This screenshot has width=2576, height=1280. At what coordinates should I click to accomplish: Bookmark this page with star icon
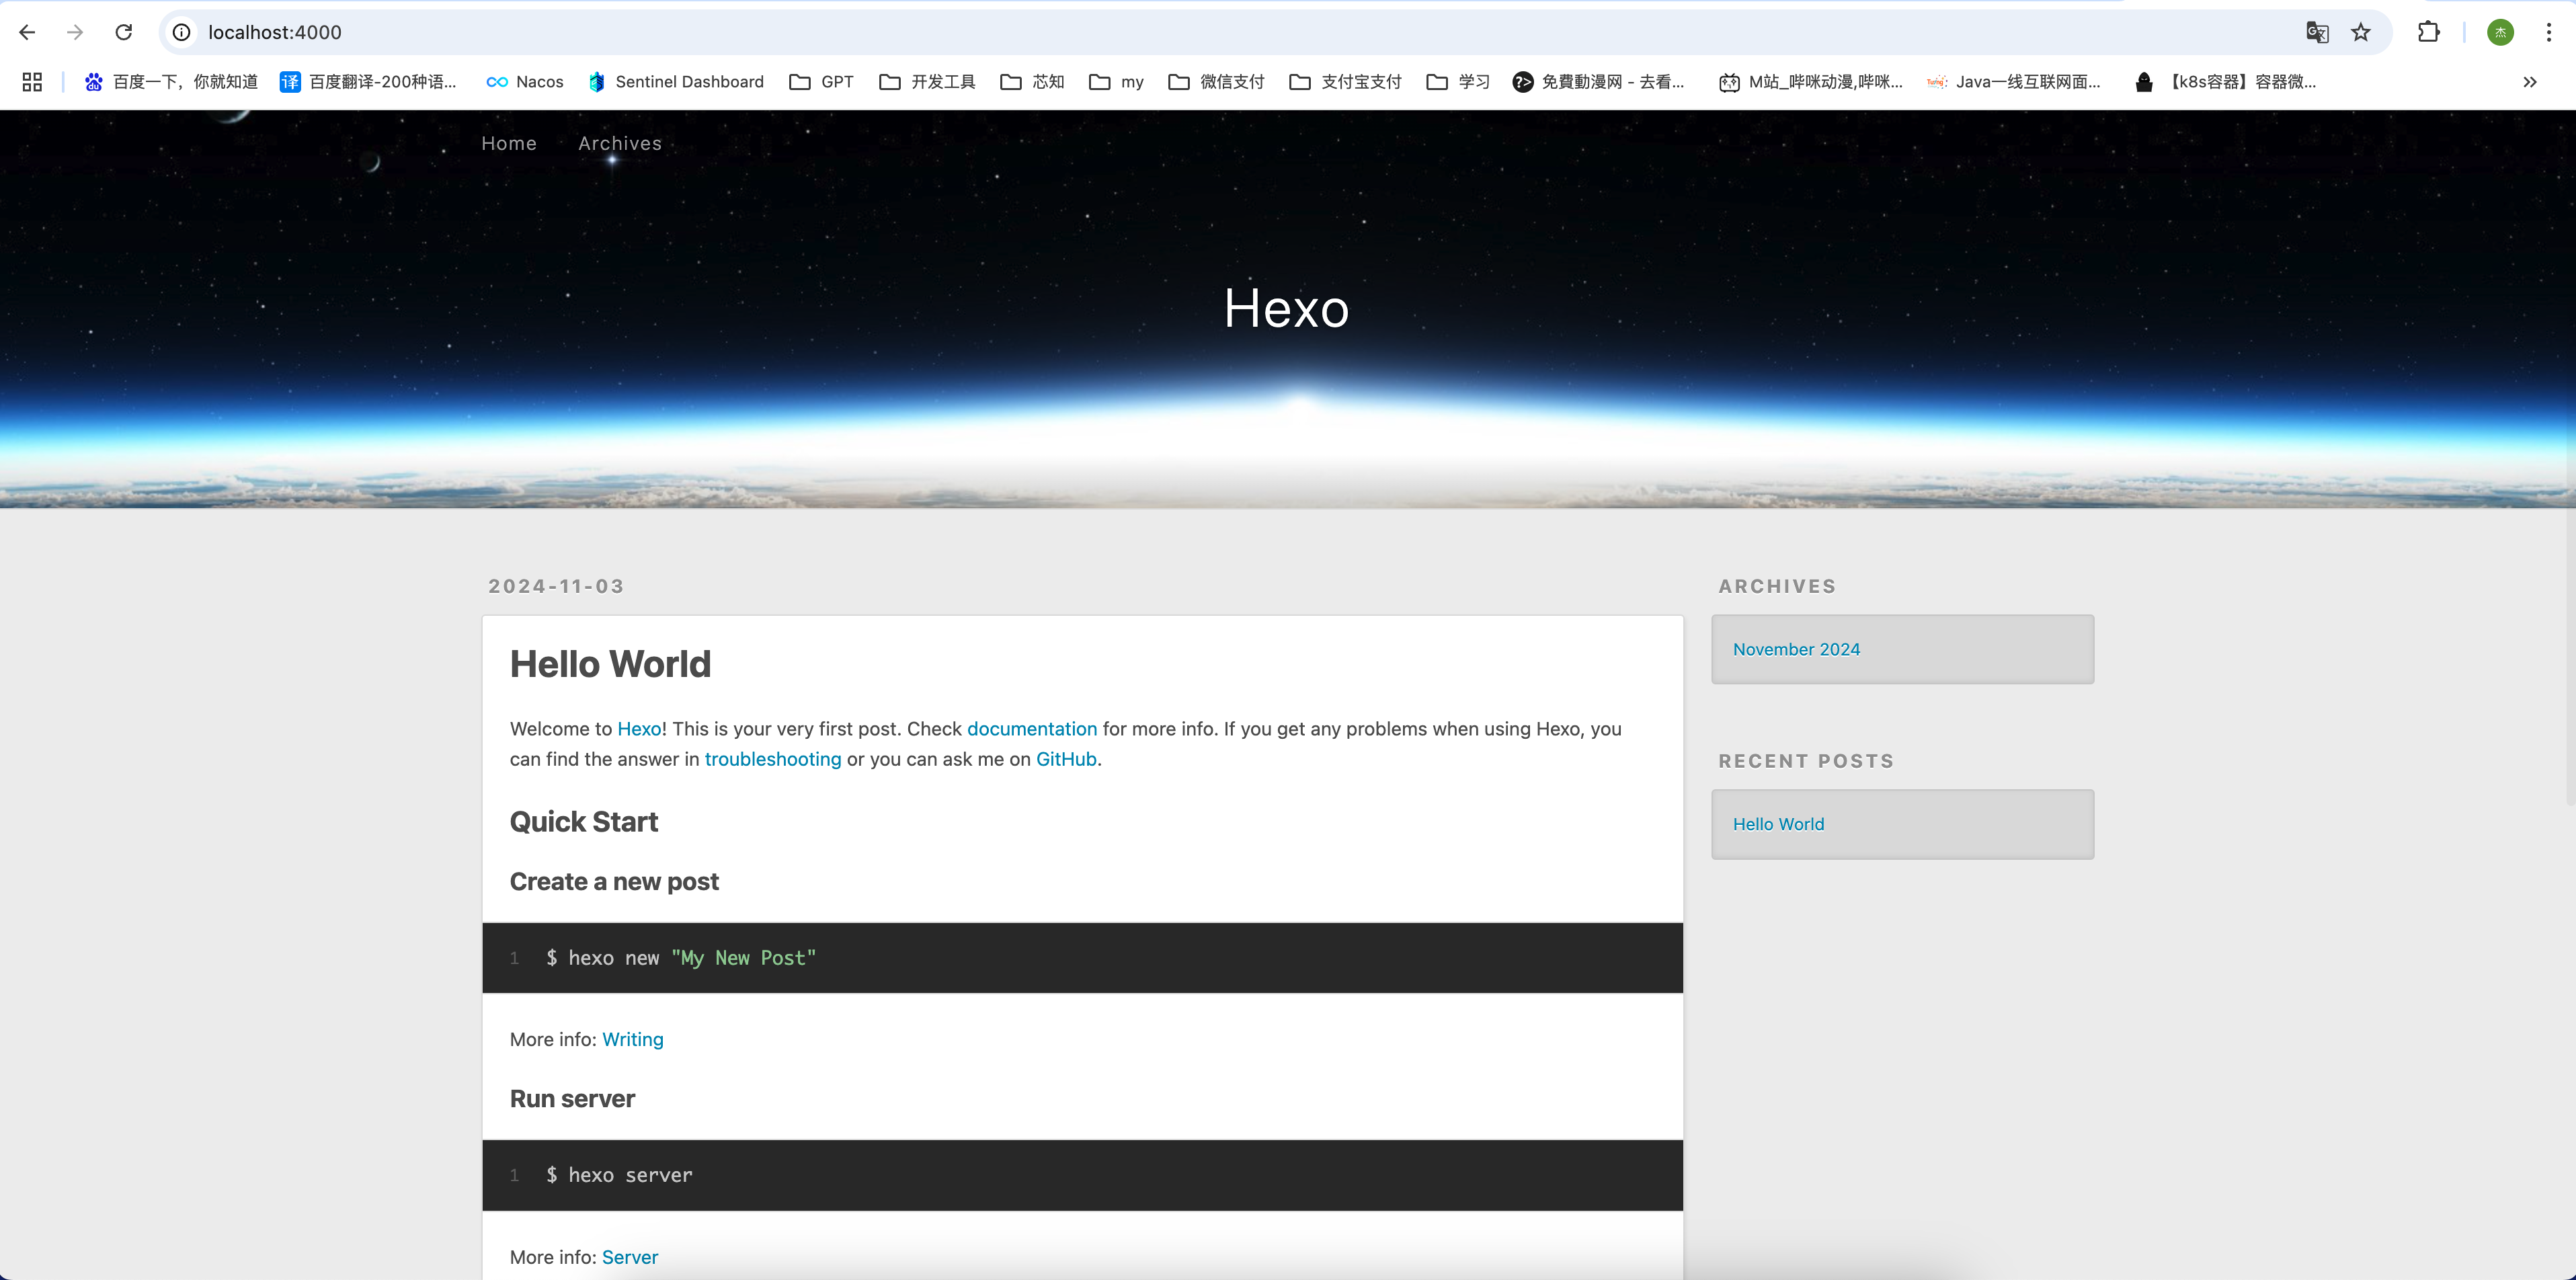pyautogui.click(x=2361, y=32)
